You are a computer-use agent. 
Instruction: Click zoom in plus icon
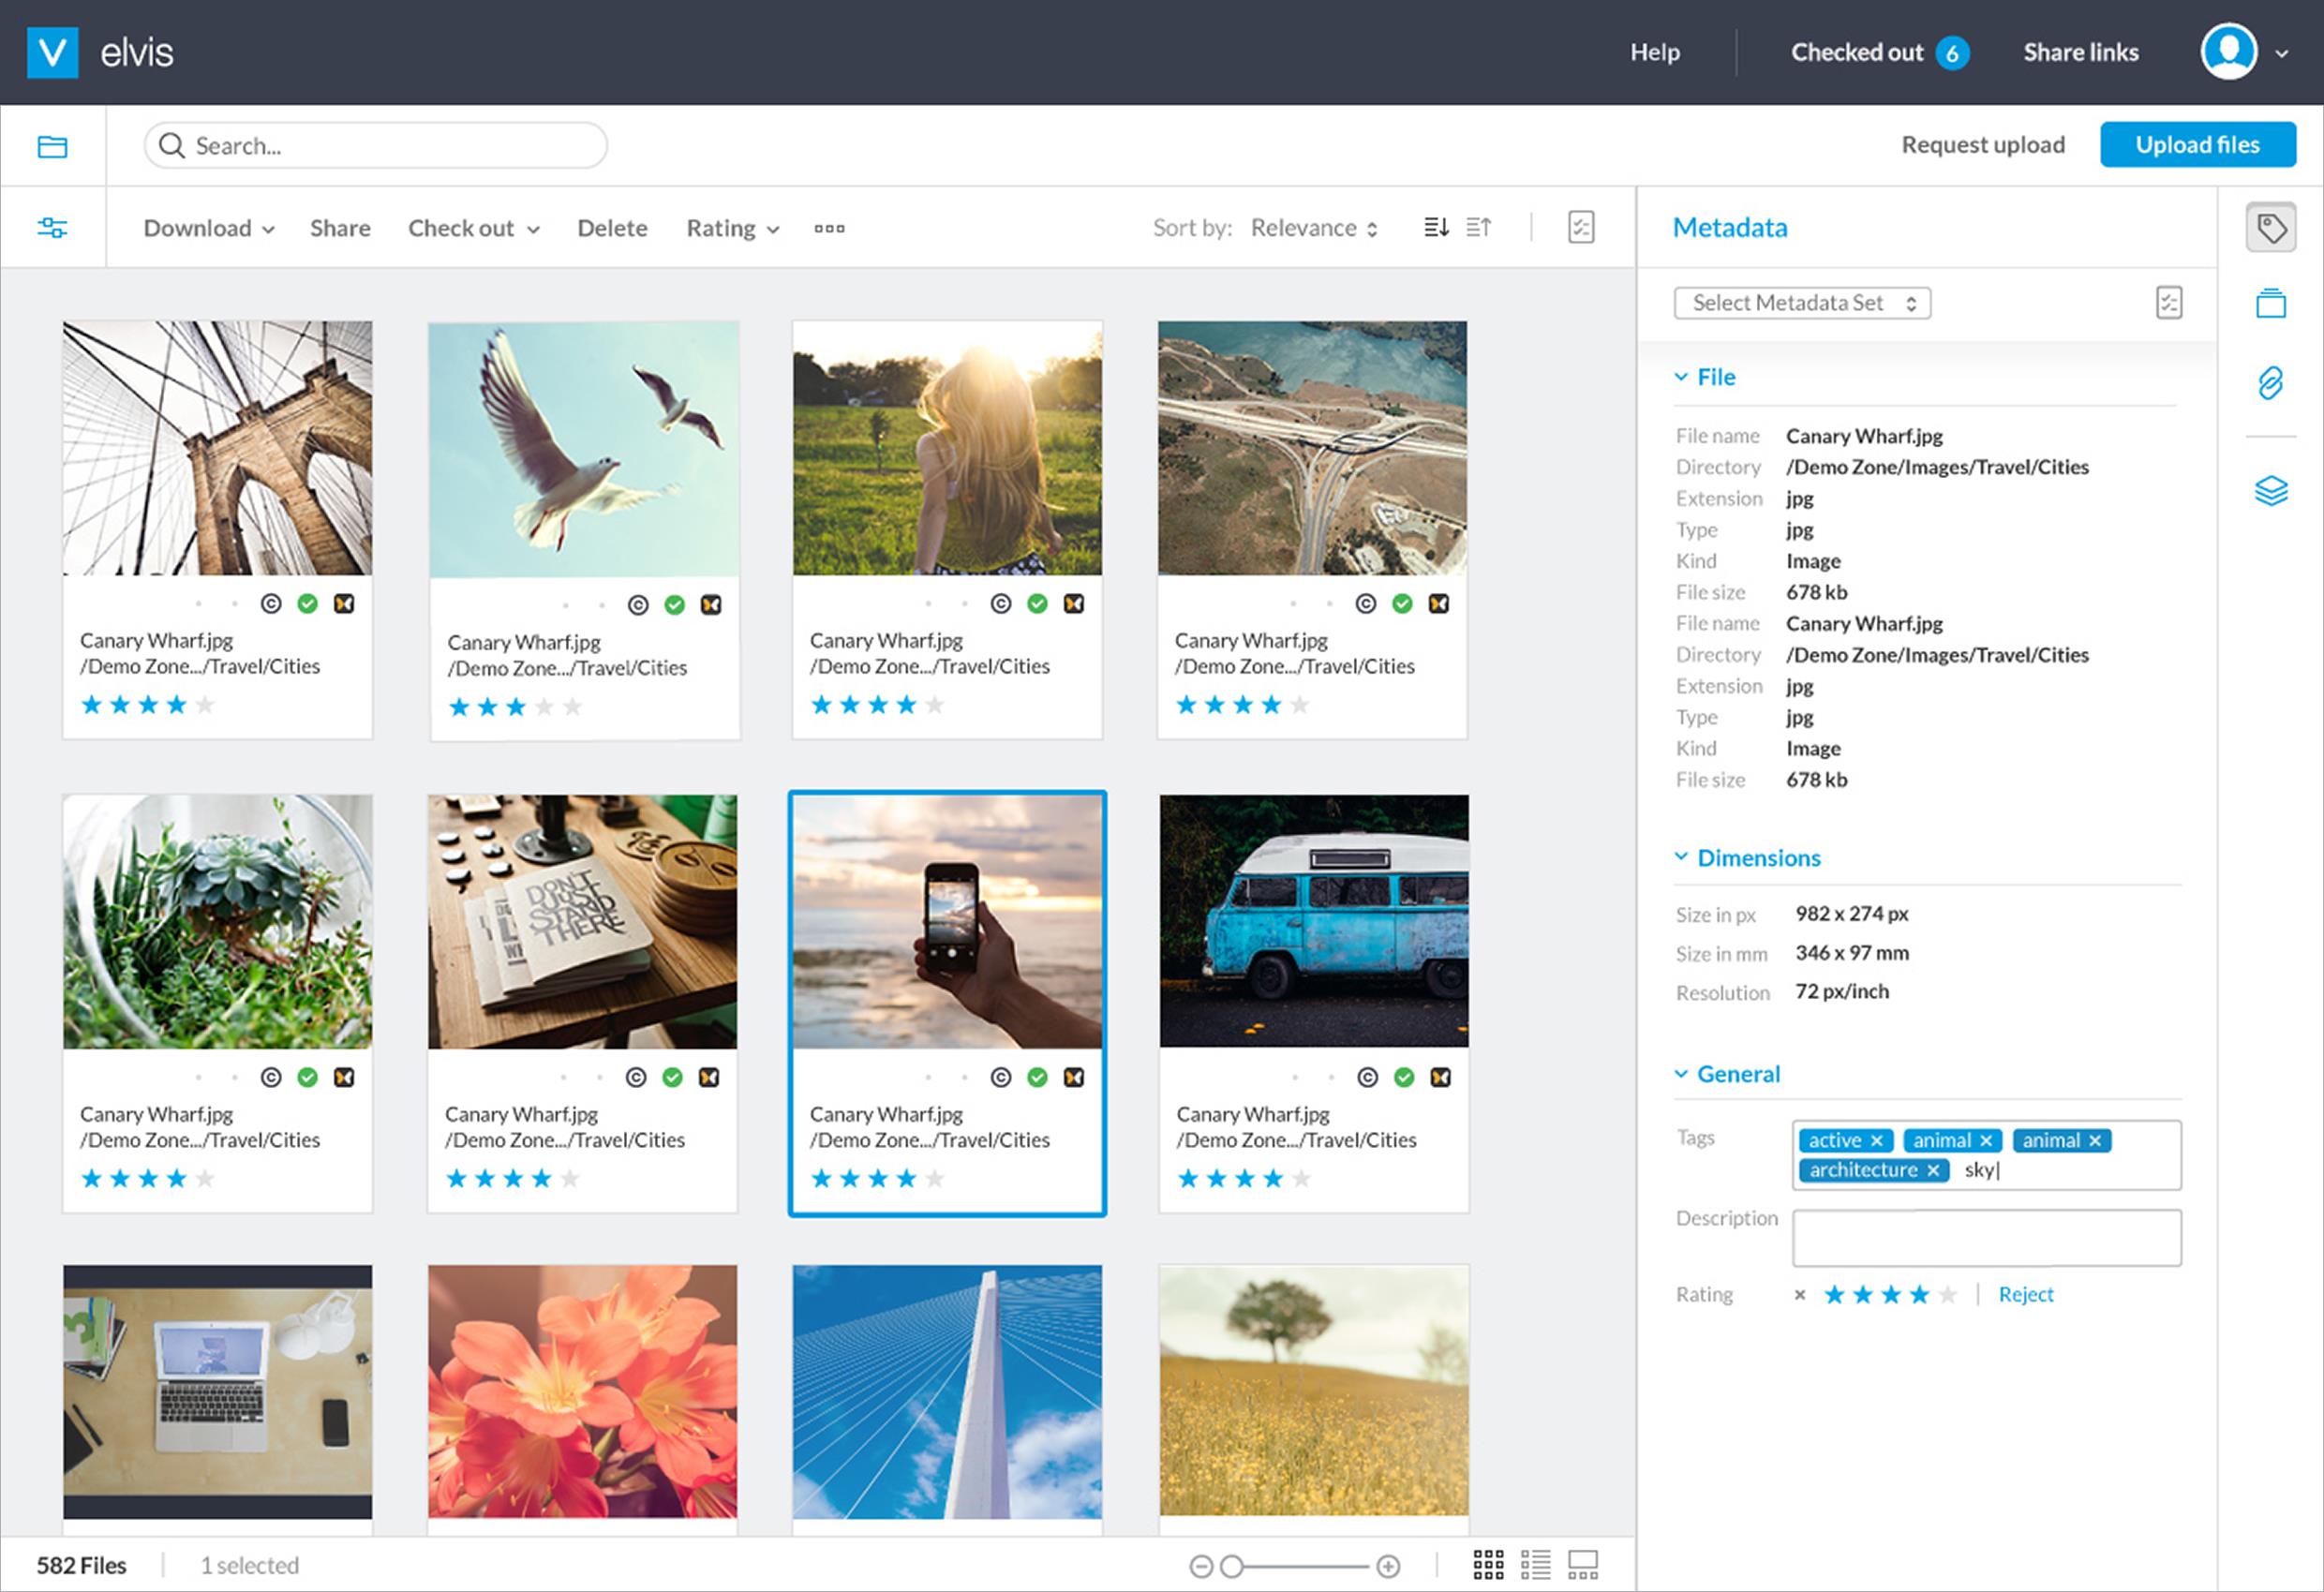pyautogui.click(x=1388, y=1566)
